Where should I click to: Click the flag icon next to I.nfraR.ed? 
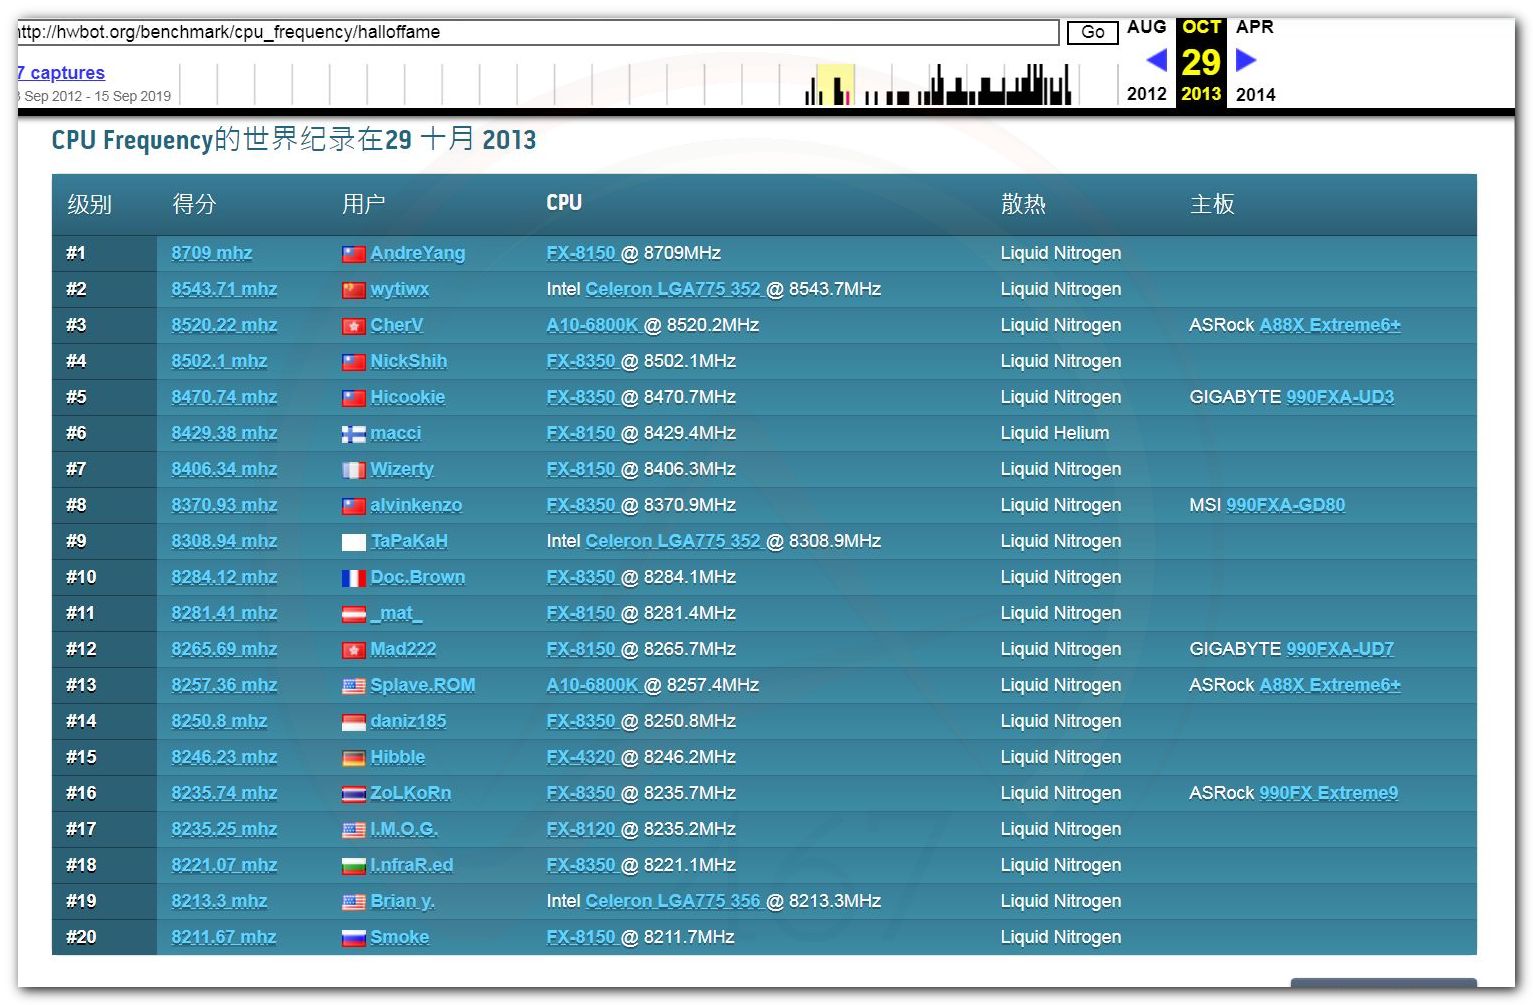(x=353, y=866)
